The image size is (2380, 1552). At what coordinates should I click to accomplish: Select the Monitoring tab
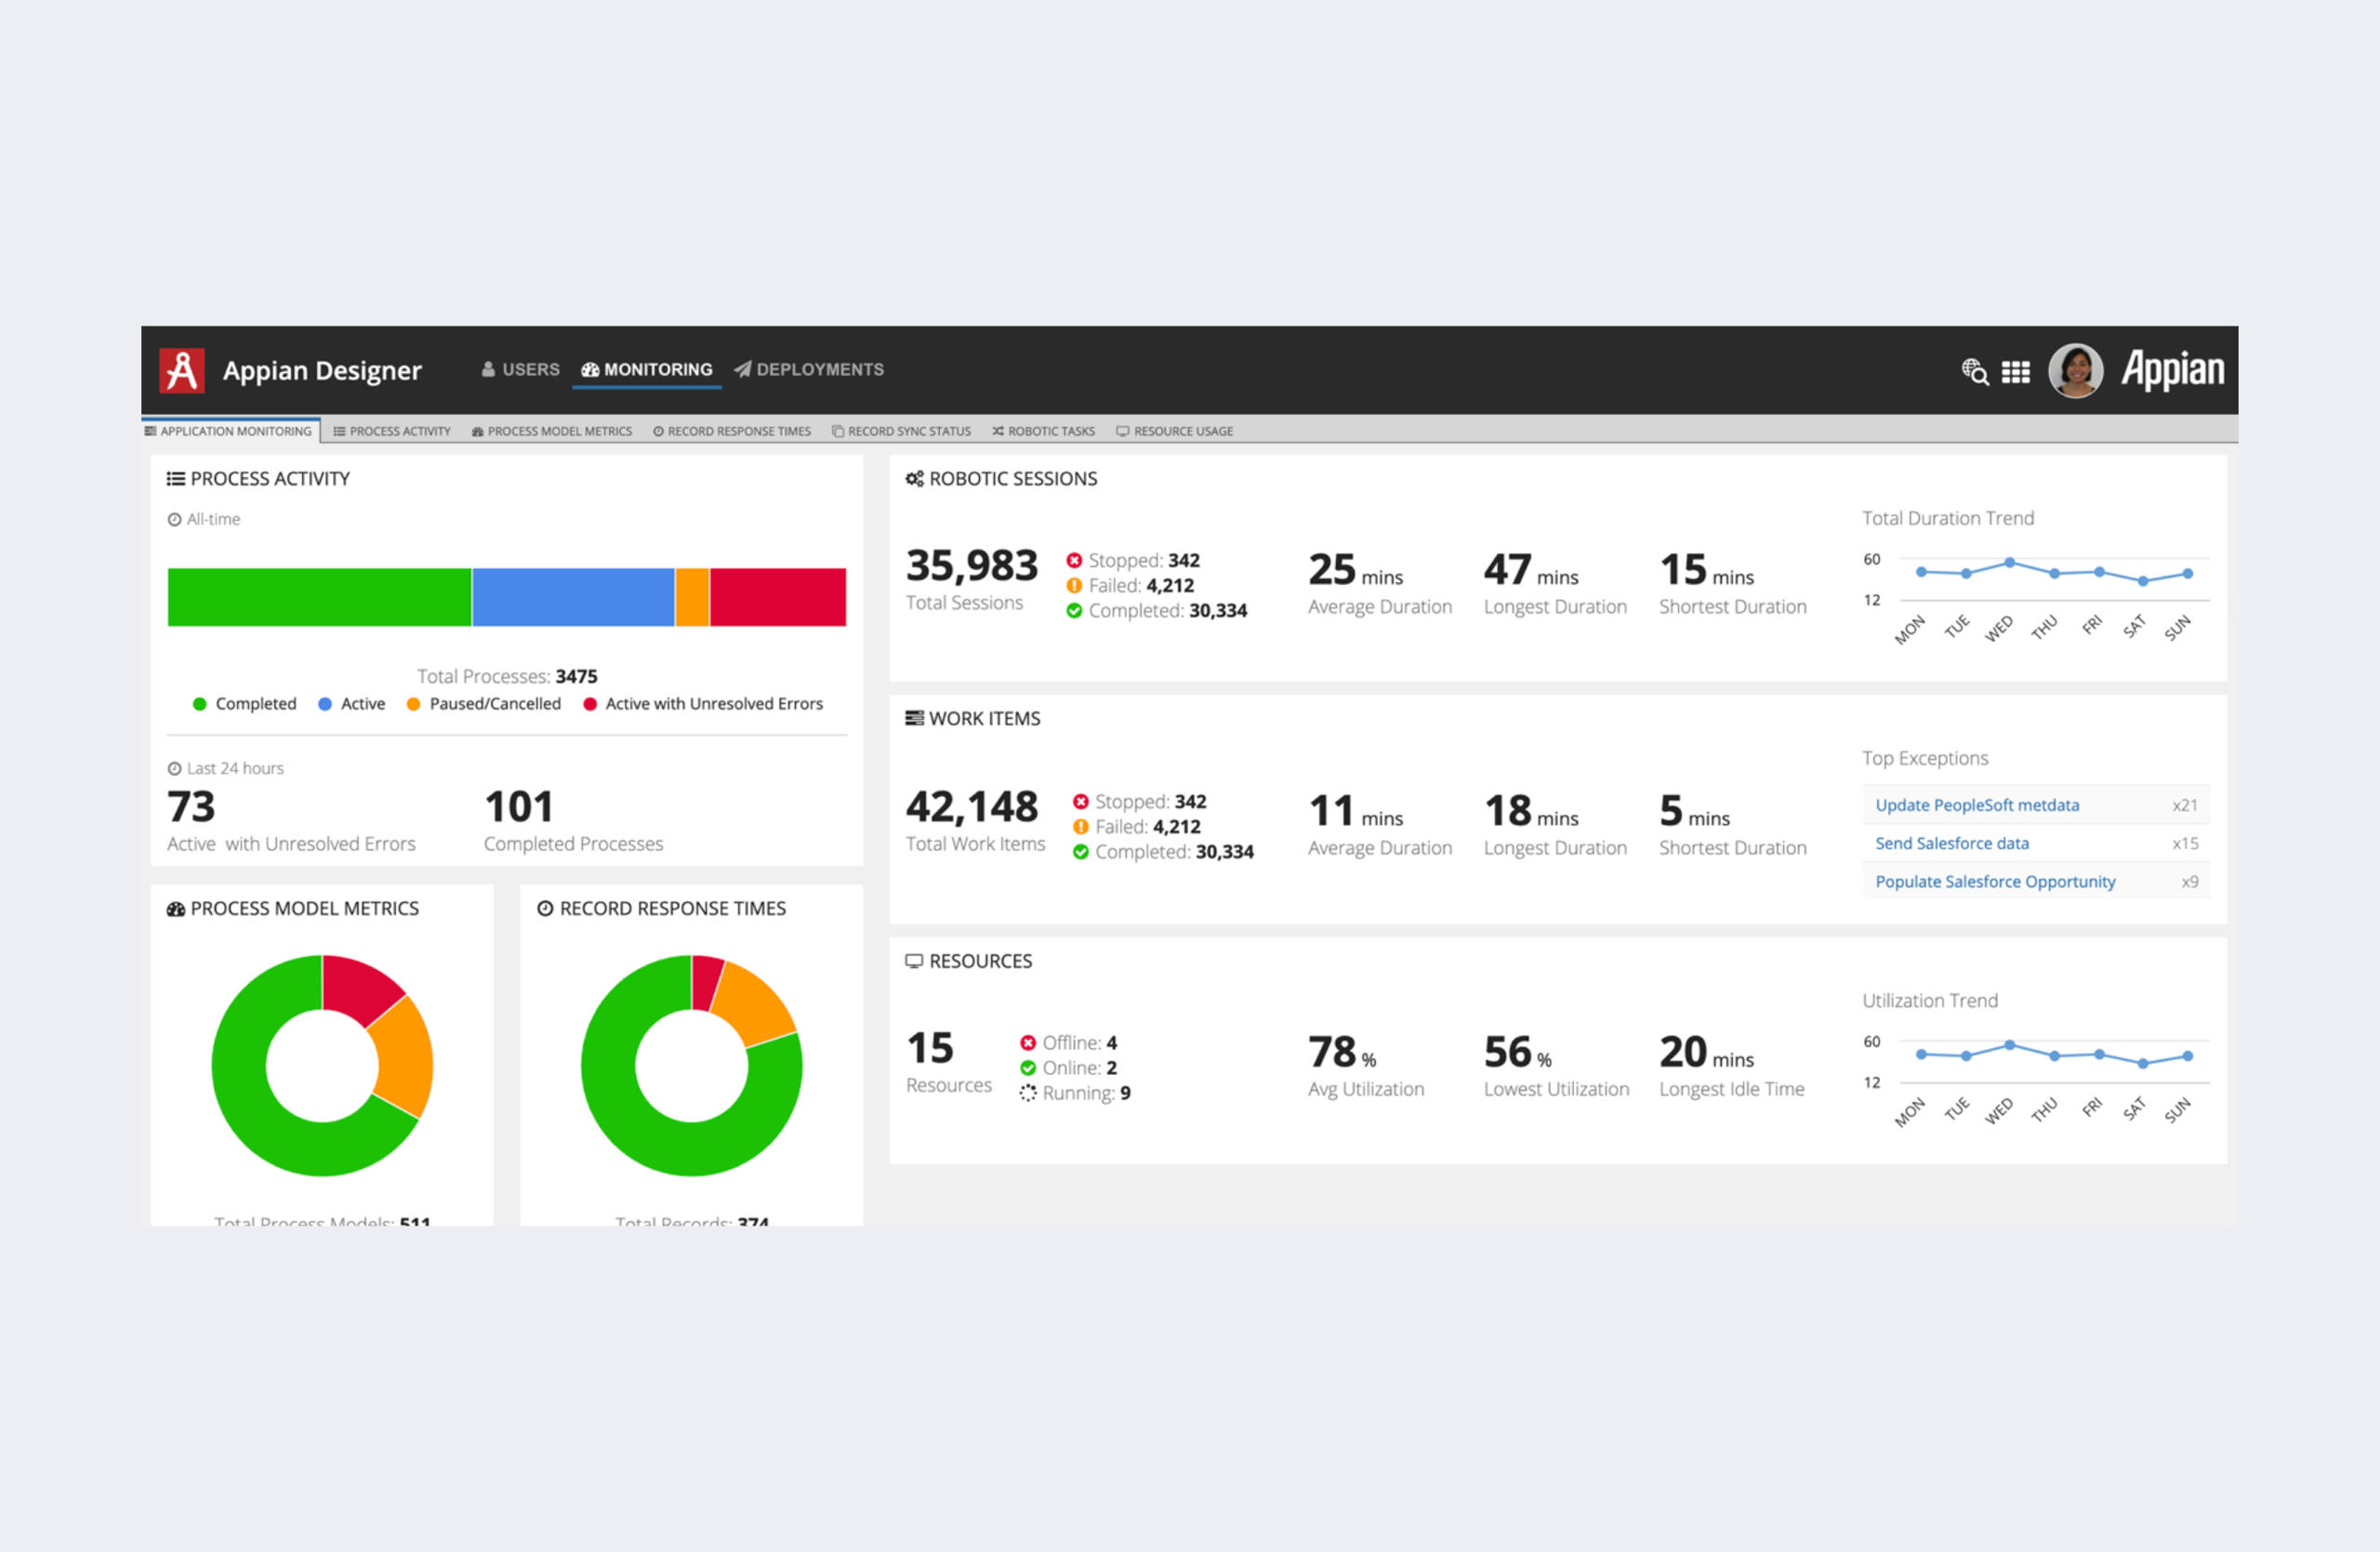click(647, 370)
